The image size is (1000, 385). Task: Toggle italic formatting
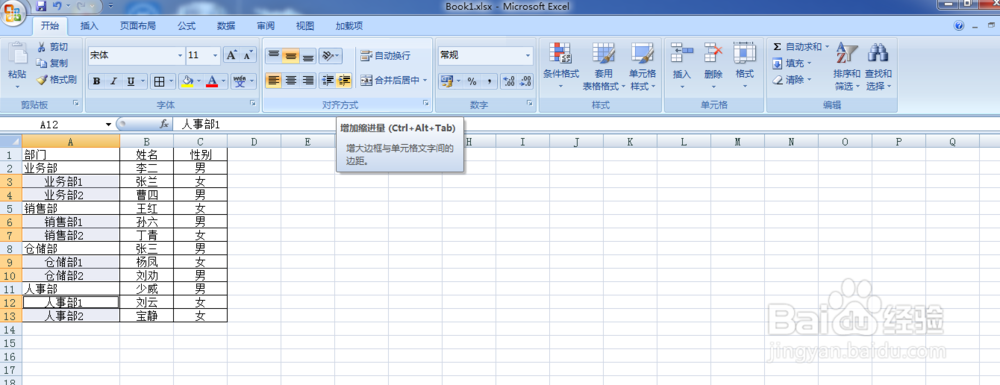(113, 81)
